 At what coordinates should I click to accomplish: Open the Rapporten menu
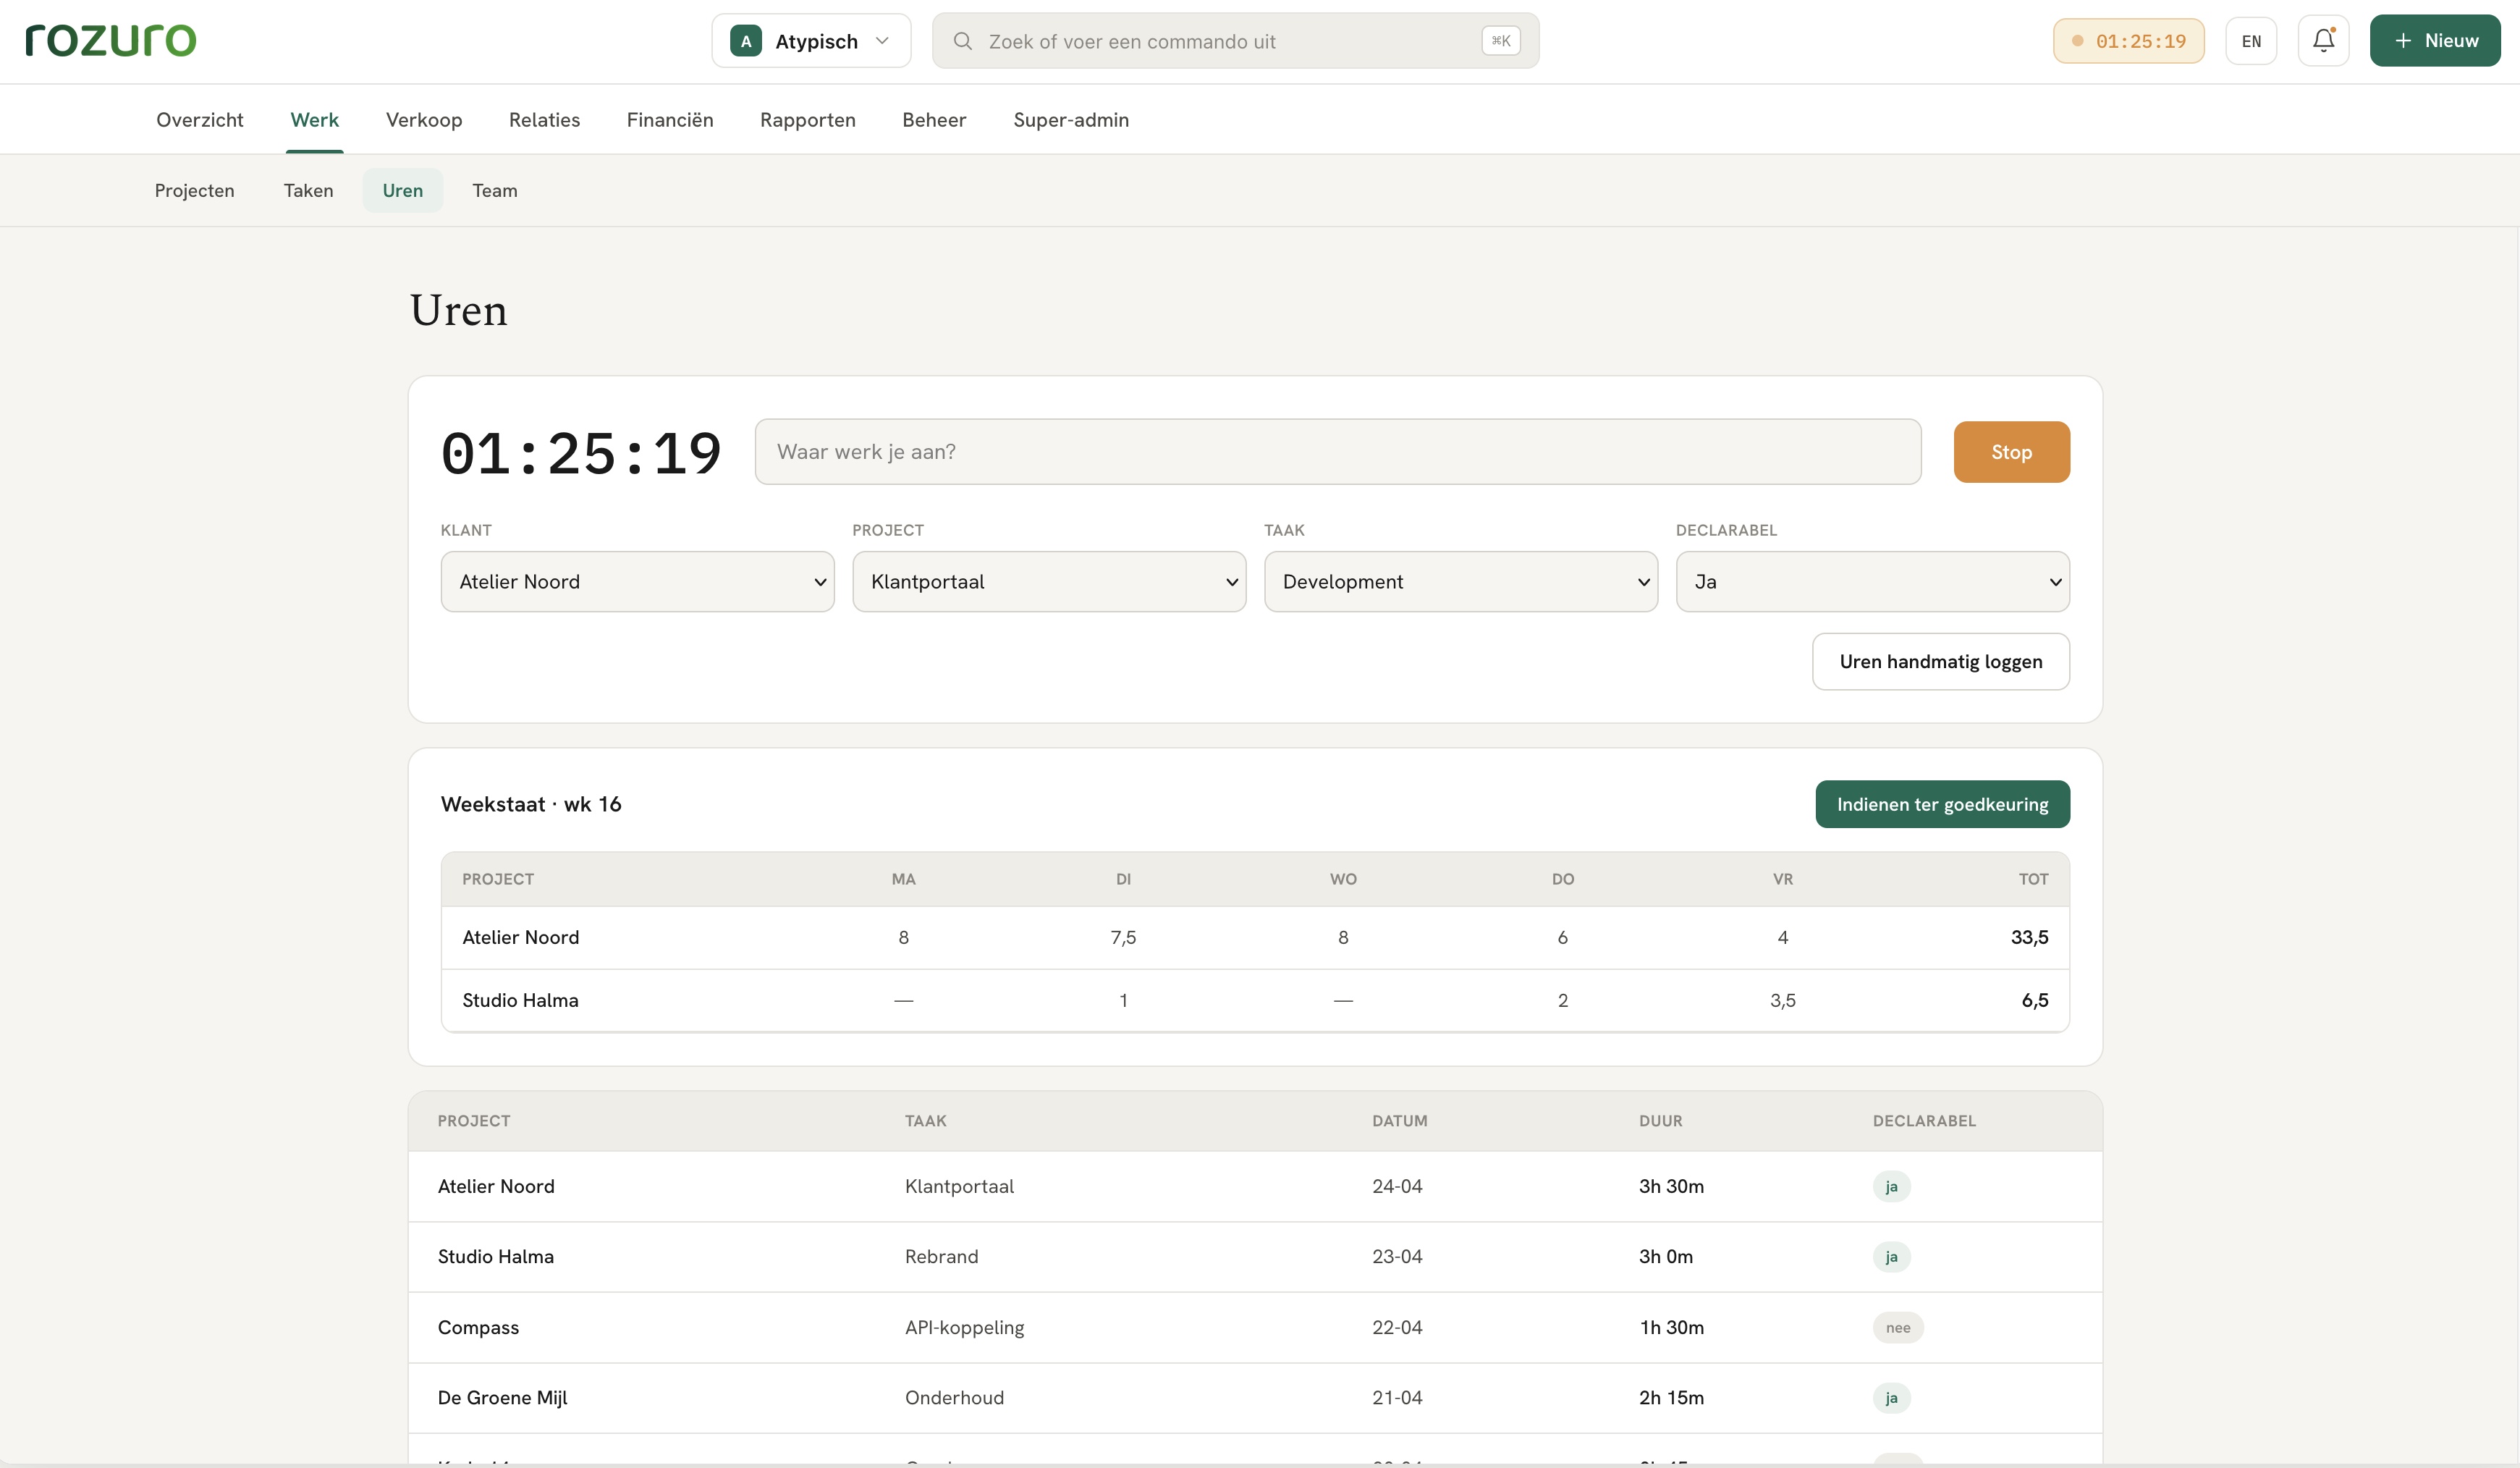click(808, 120)
